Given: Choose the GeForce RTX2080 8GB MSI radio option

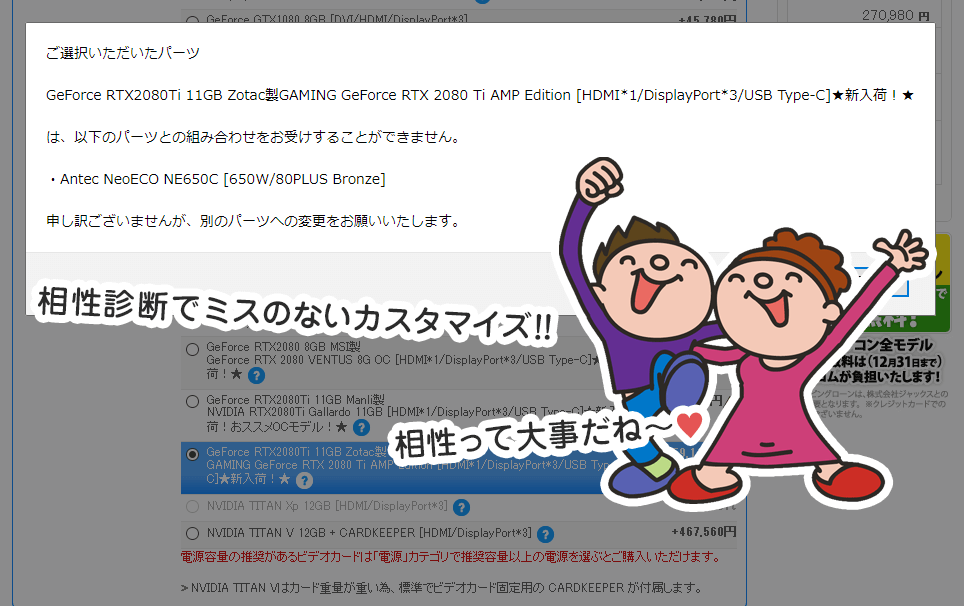Looking at the screenshot, I should point(192,349).
